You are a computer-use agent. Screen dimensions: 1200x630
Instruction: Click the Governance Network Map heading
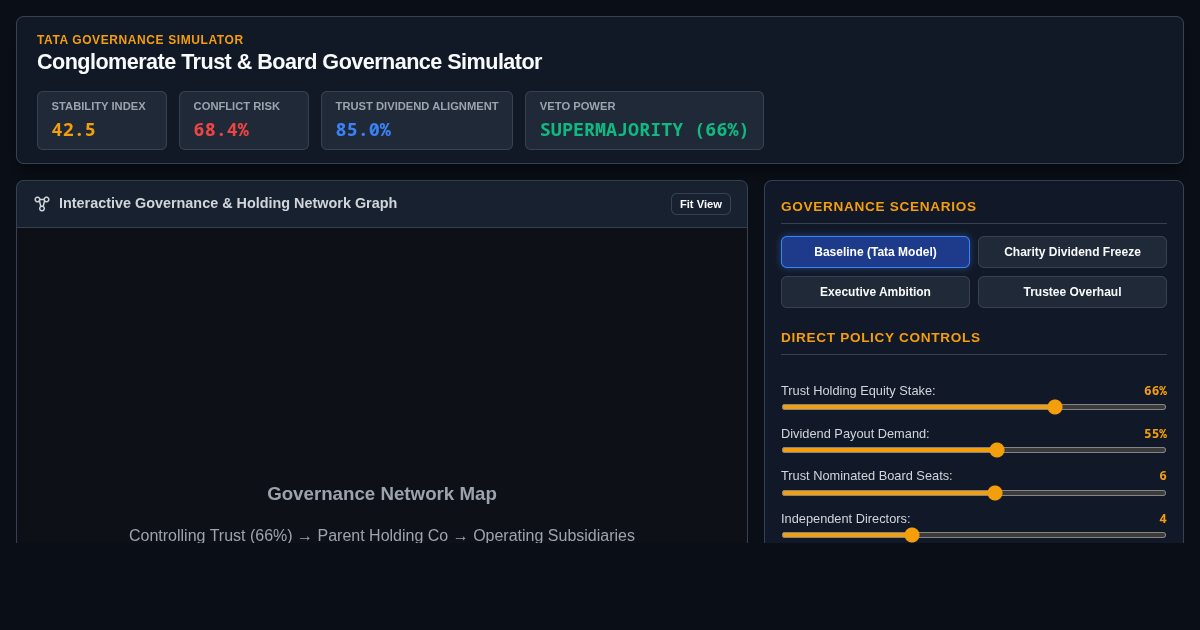pyautogui.click(x=382, y=494)
